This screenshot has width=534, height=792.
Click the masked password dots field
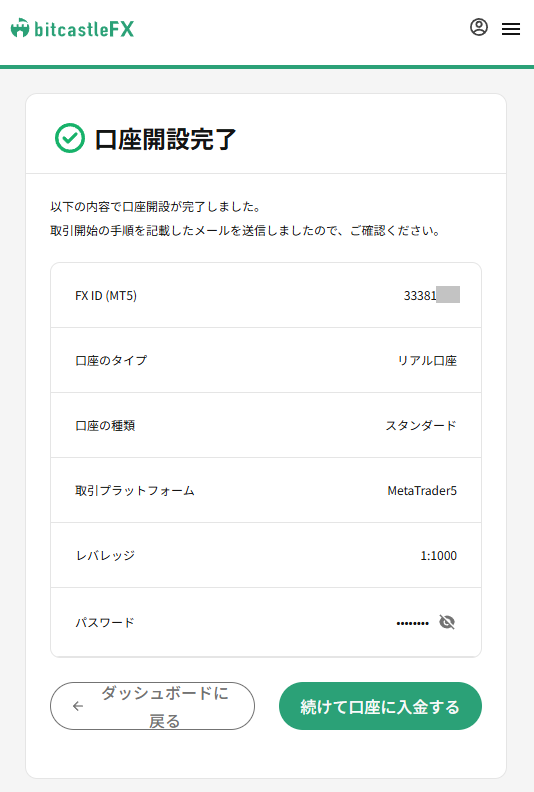(x=412, y=623)
